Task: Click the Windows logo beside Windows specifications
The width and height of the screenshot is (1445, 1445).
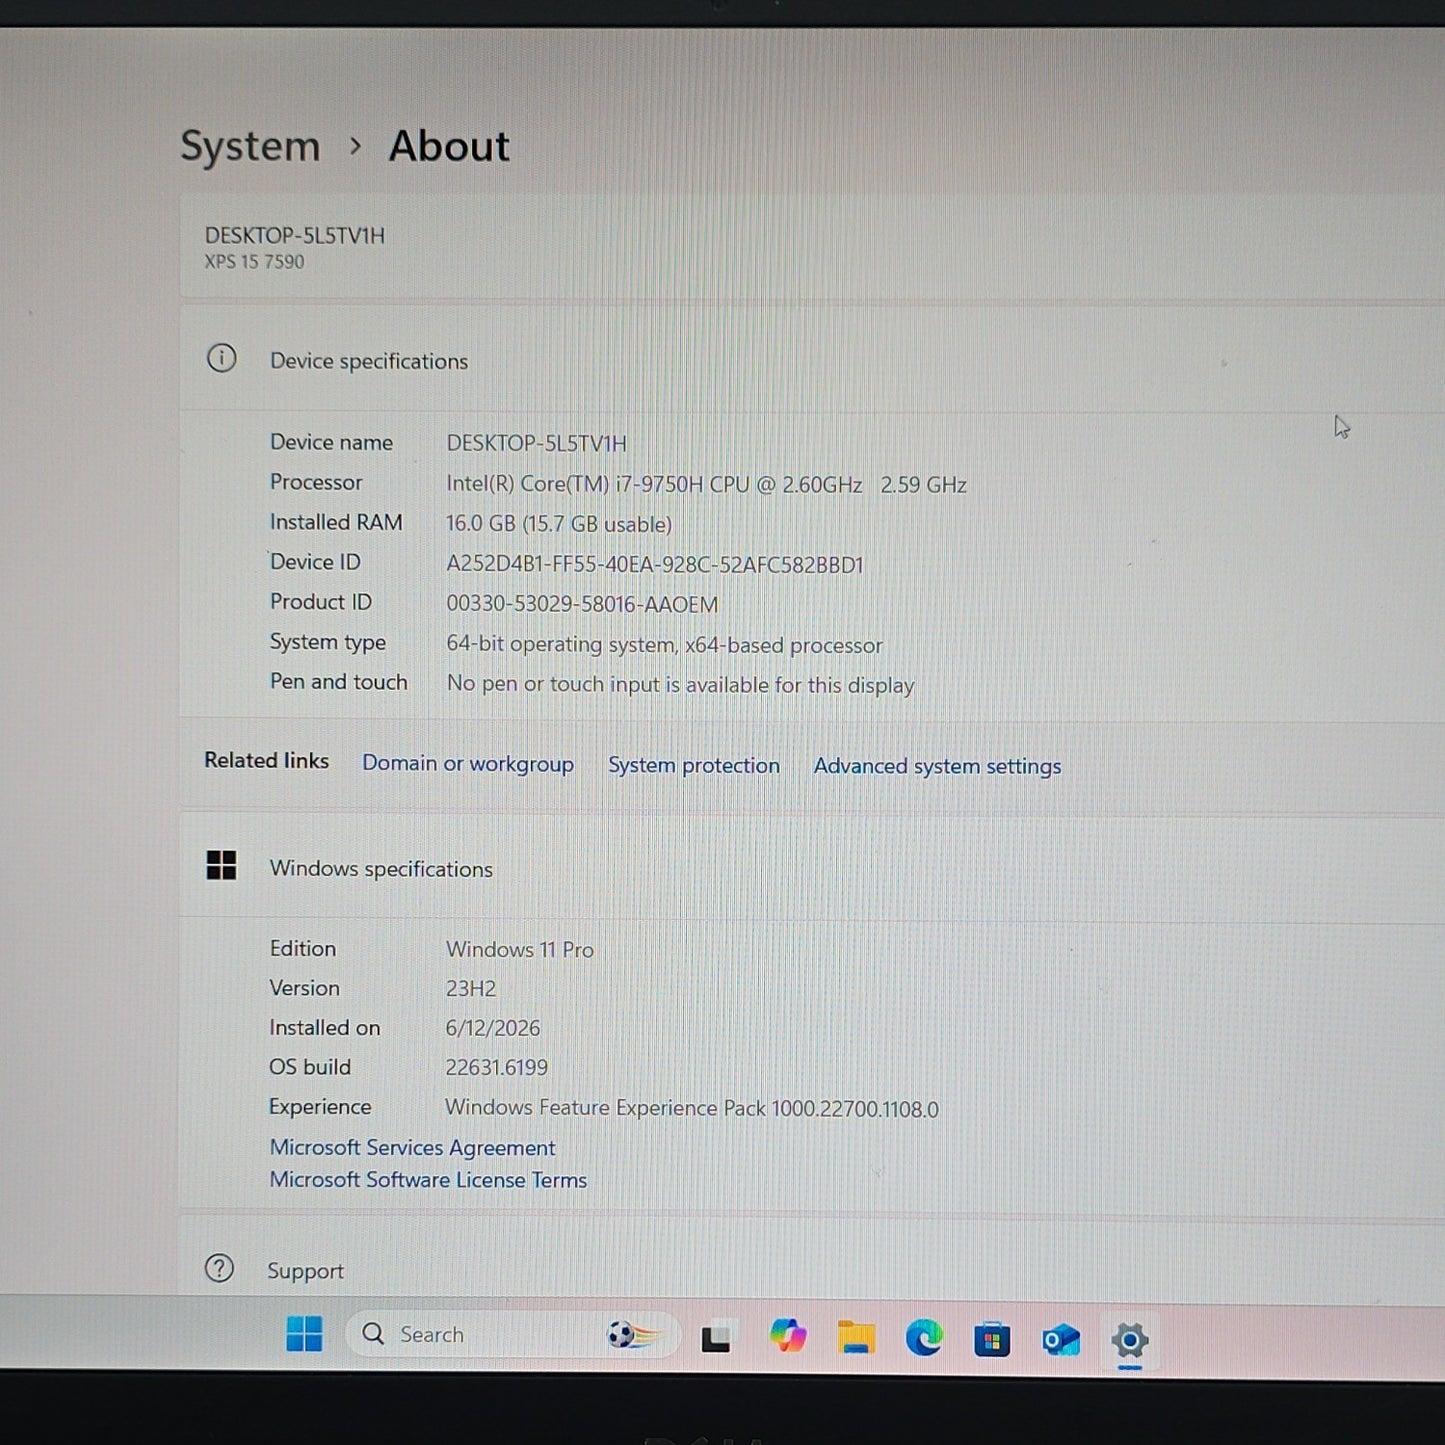Action: [x=221, y=866]
